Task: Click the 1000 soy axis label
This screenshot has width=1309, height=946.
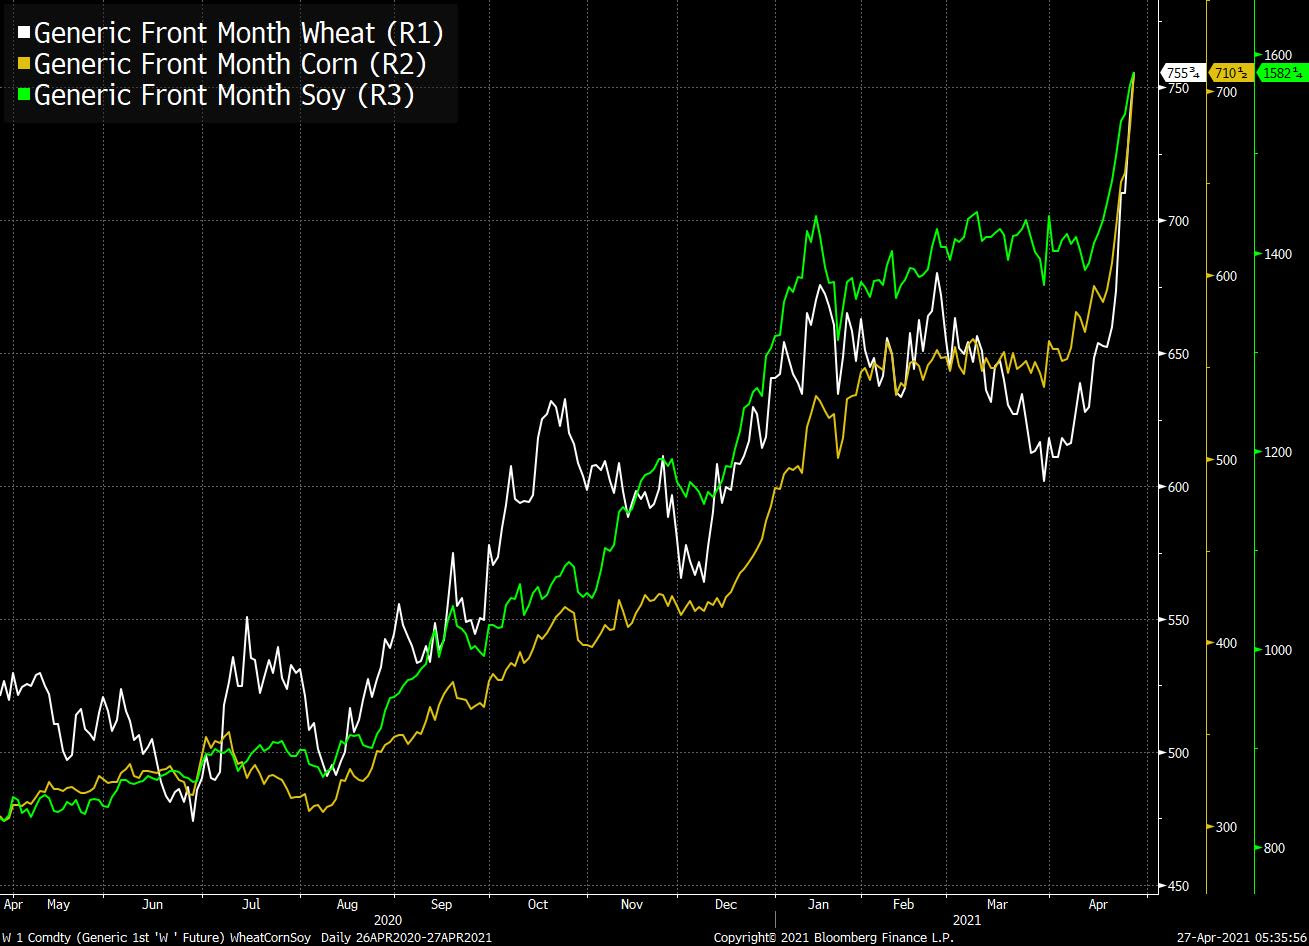Action: pos(1277,650)
